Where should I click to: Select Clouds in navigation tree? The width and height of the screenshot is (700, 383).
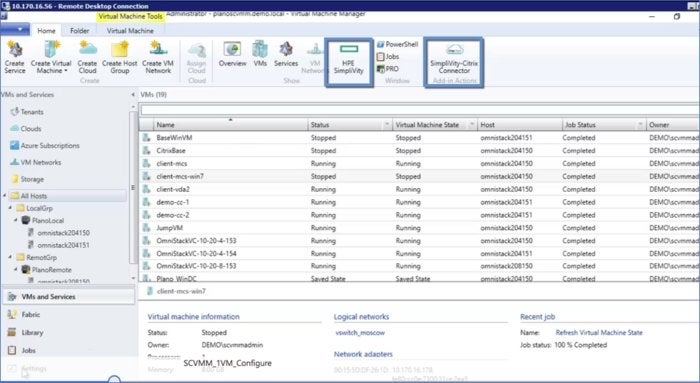coord(26,129)
